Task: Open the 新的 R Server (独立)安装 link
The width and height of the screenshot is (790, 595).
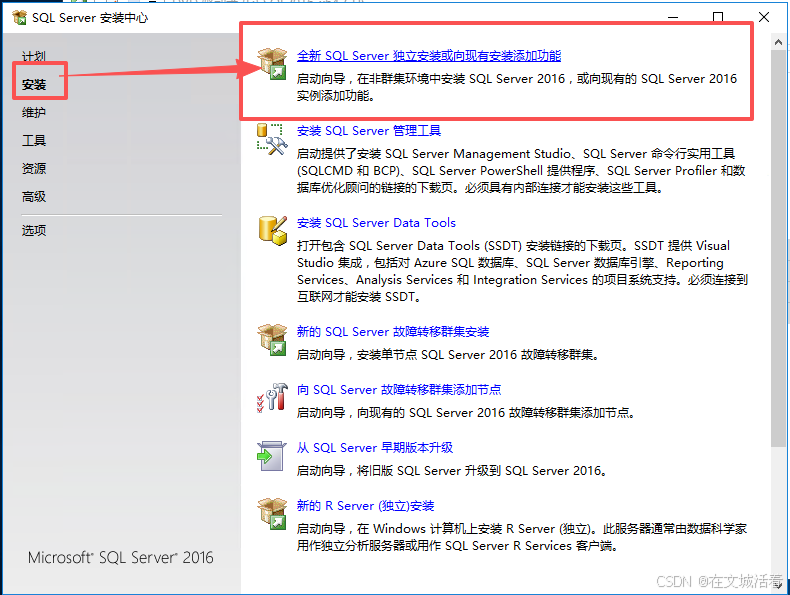Action: coord(365,505)
